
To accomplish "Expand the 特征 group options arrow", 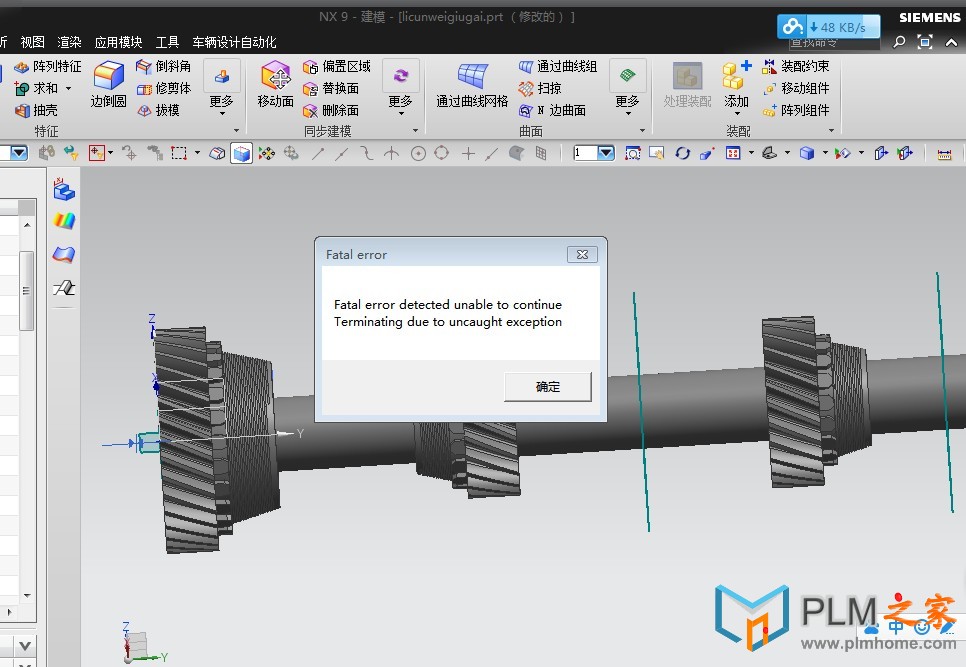I will pos(236,131).
